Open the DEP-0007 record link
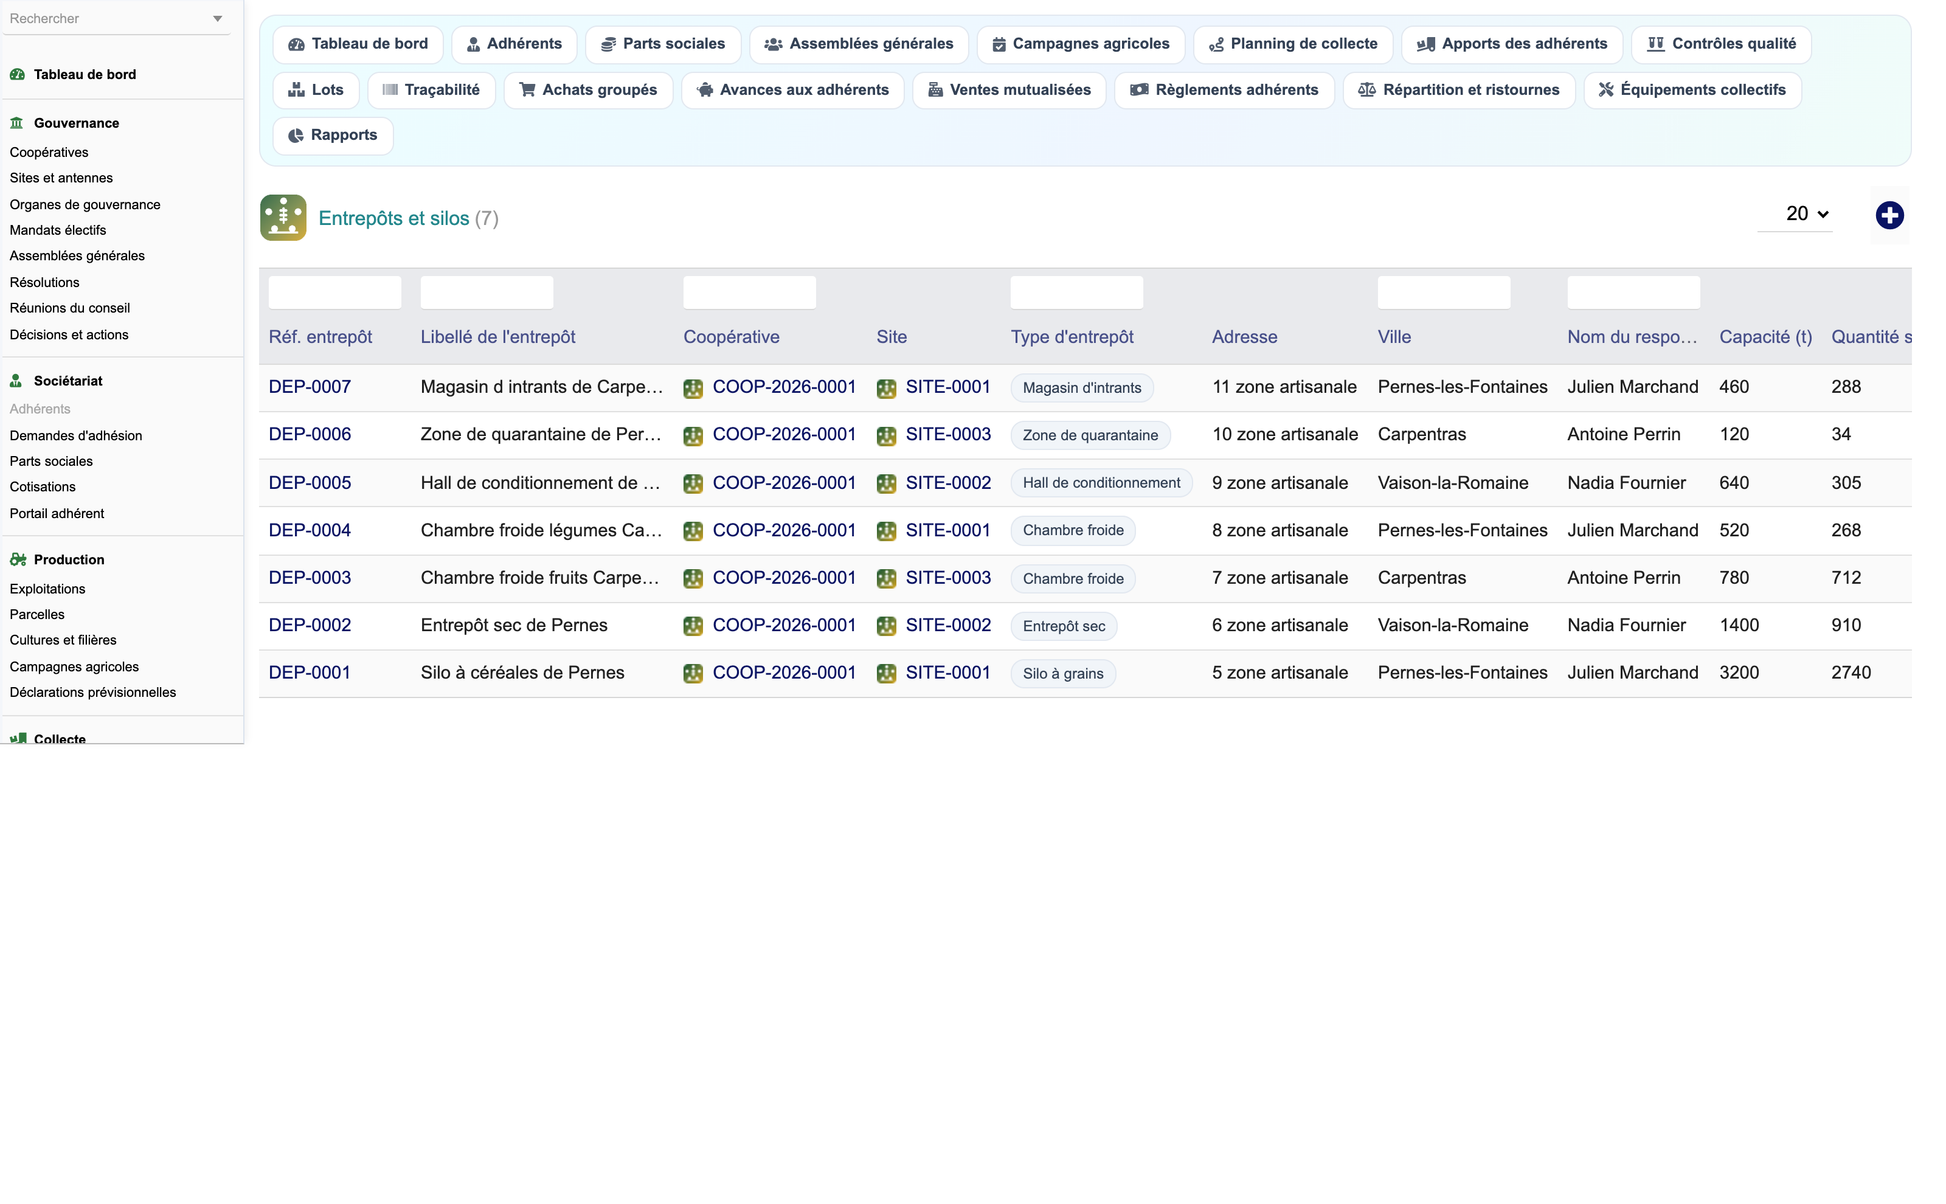This screenshot has height=1204, width=1946. pyautogui.click(x=310, y=387)
